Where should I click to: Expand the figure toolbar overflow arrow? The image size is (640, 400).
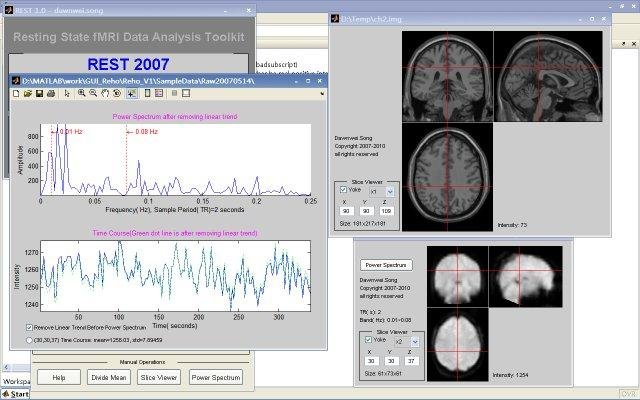(x=322, y=94)
